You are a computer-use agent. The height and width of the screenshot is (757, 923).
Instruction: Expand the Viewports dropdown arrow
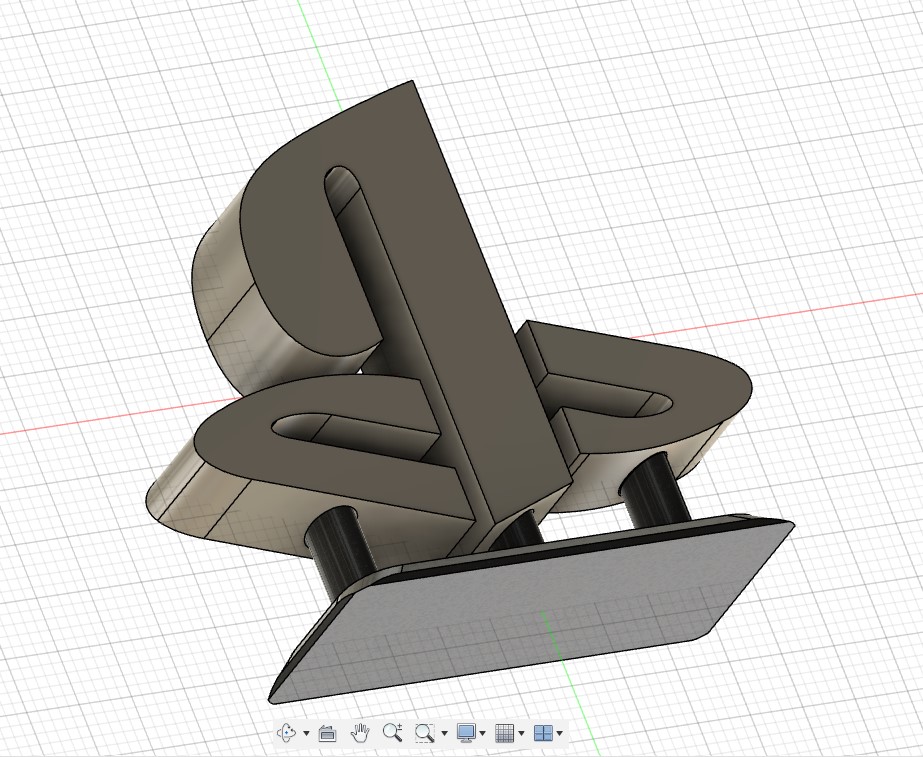(559, 733)
